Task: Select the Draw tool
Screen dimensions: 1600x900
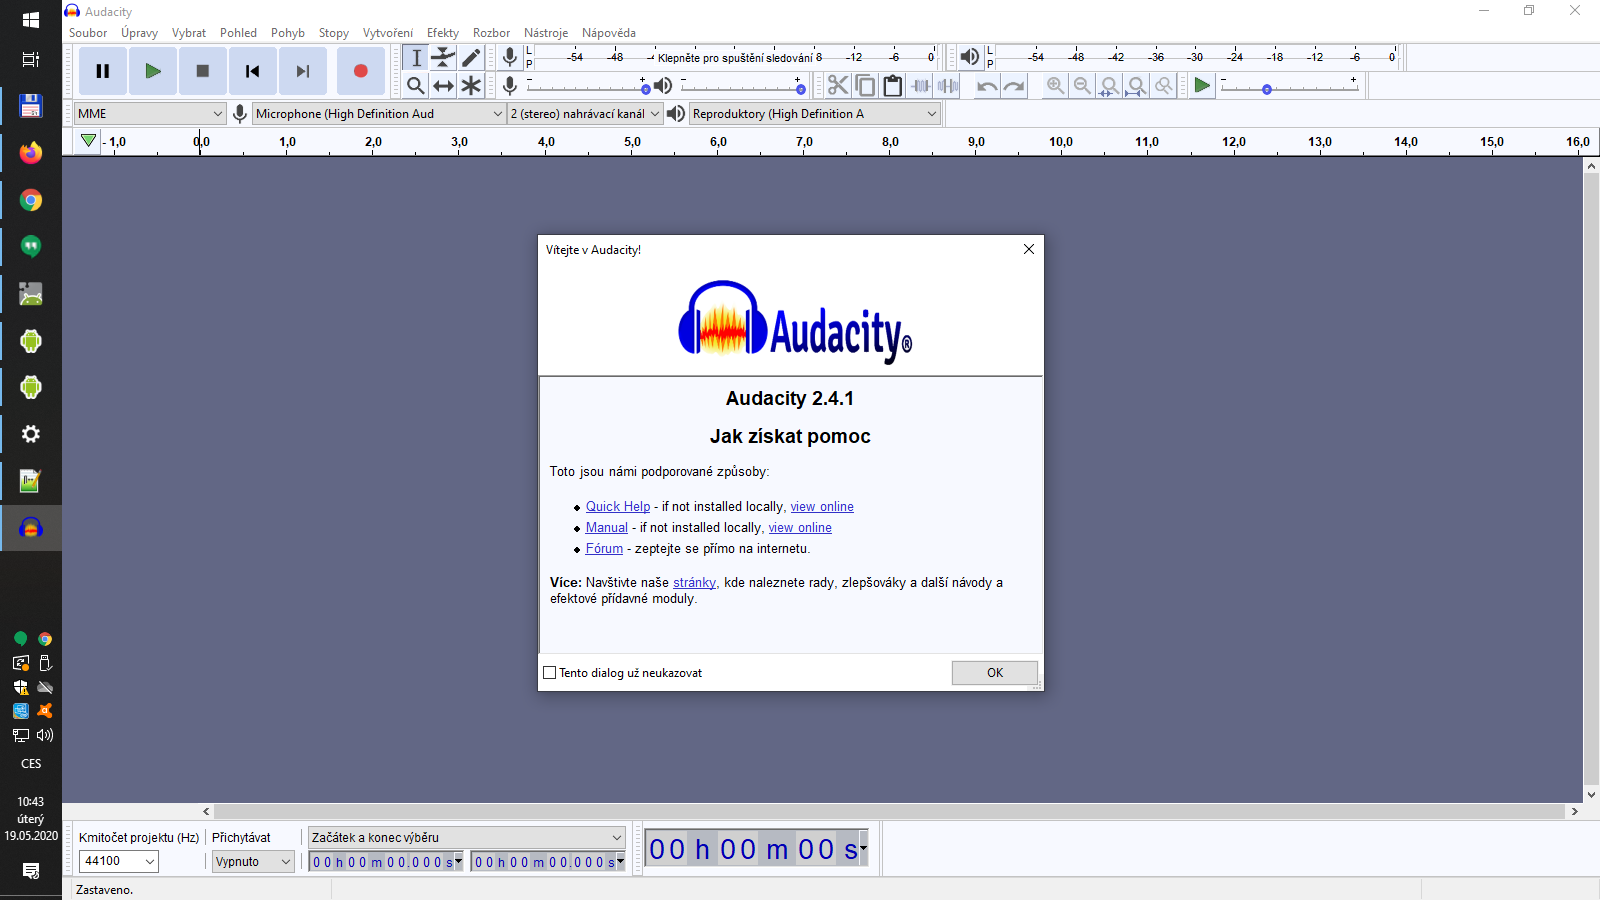Action: 471,57
